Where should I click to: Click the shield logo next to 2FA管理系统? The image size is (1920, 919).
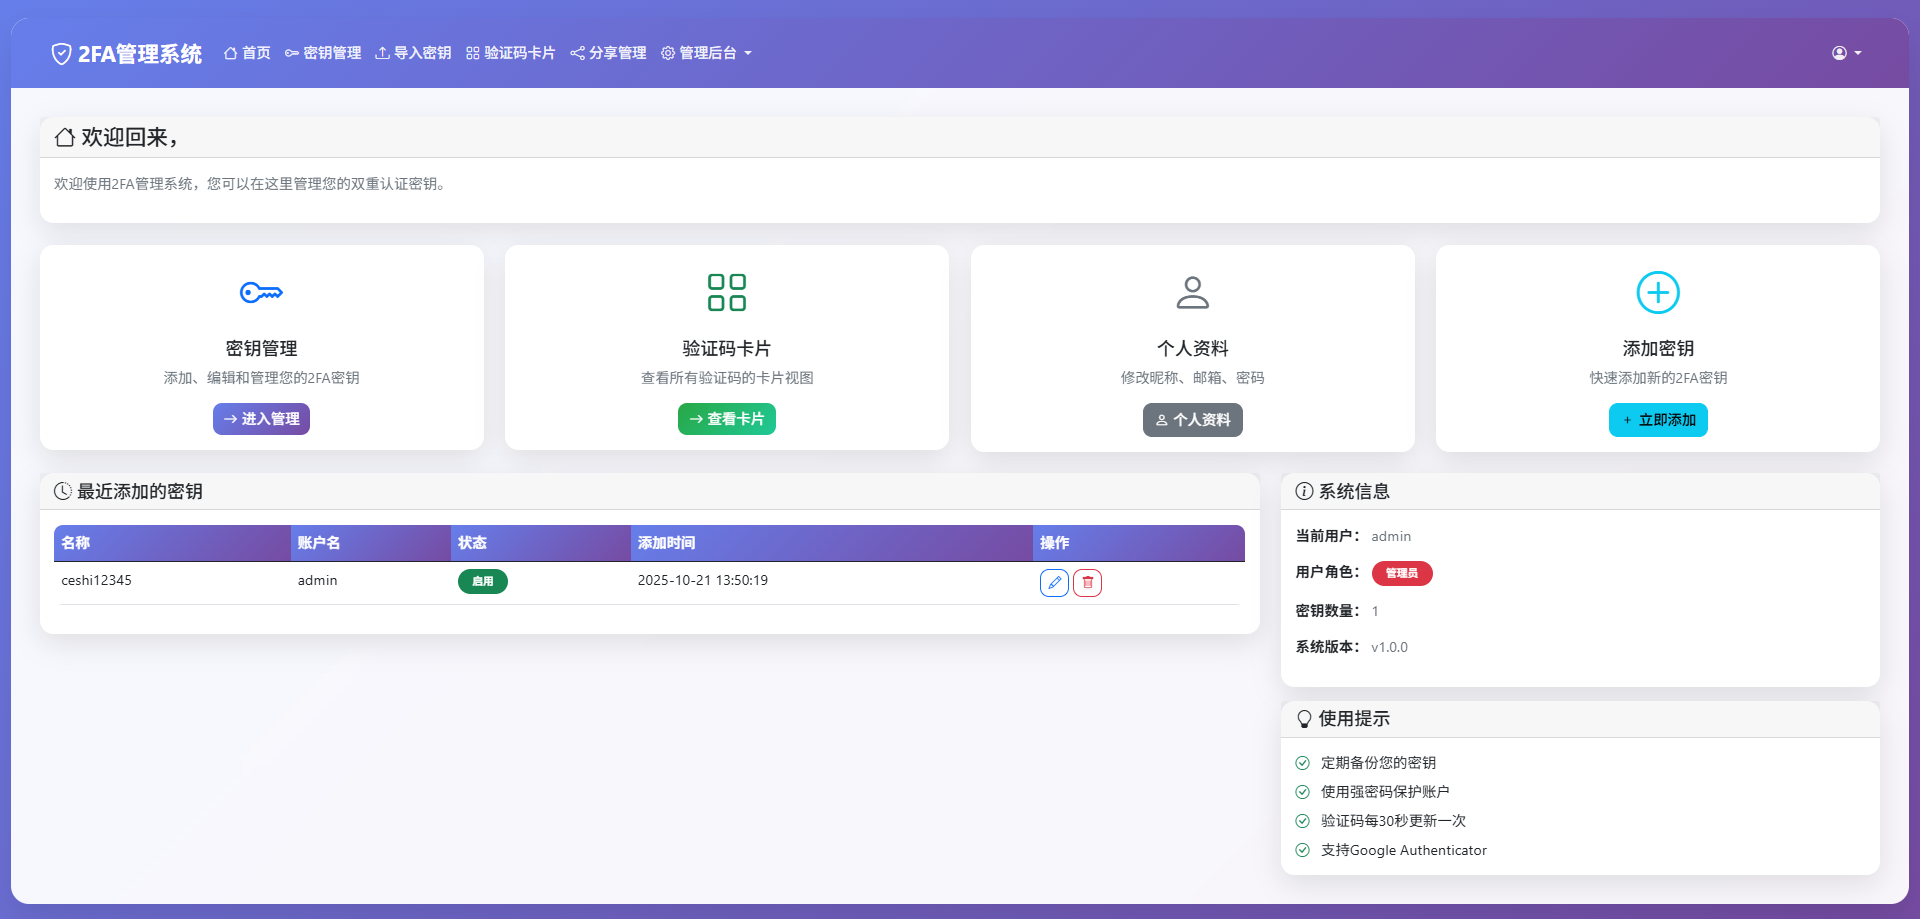(62, 53)
